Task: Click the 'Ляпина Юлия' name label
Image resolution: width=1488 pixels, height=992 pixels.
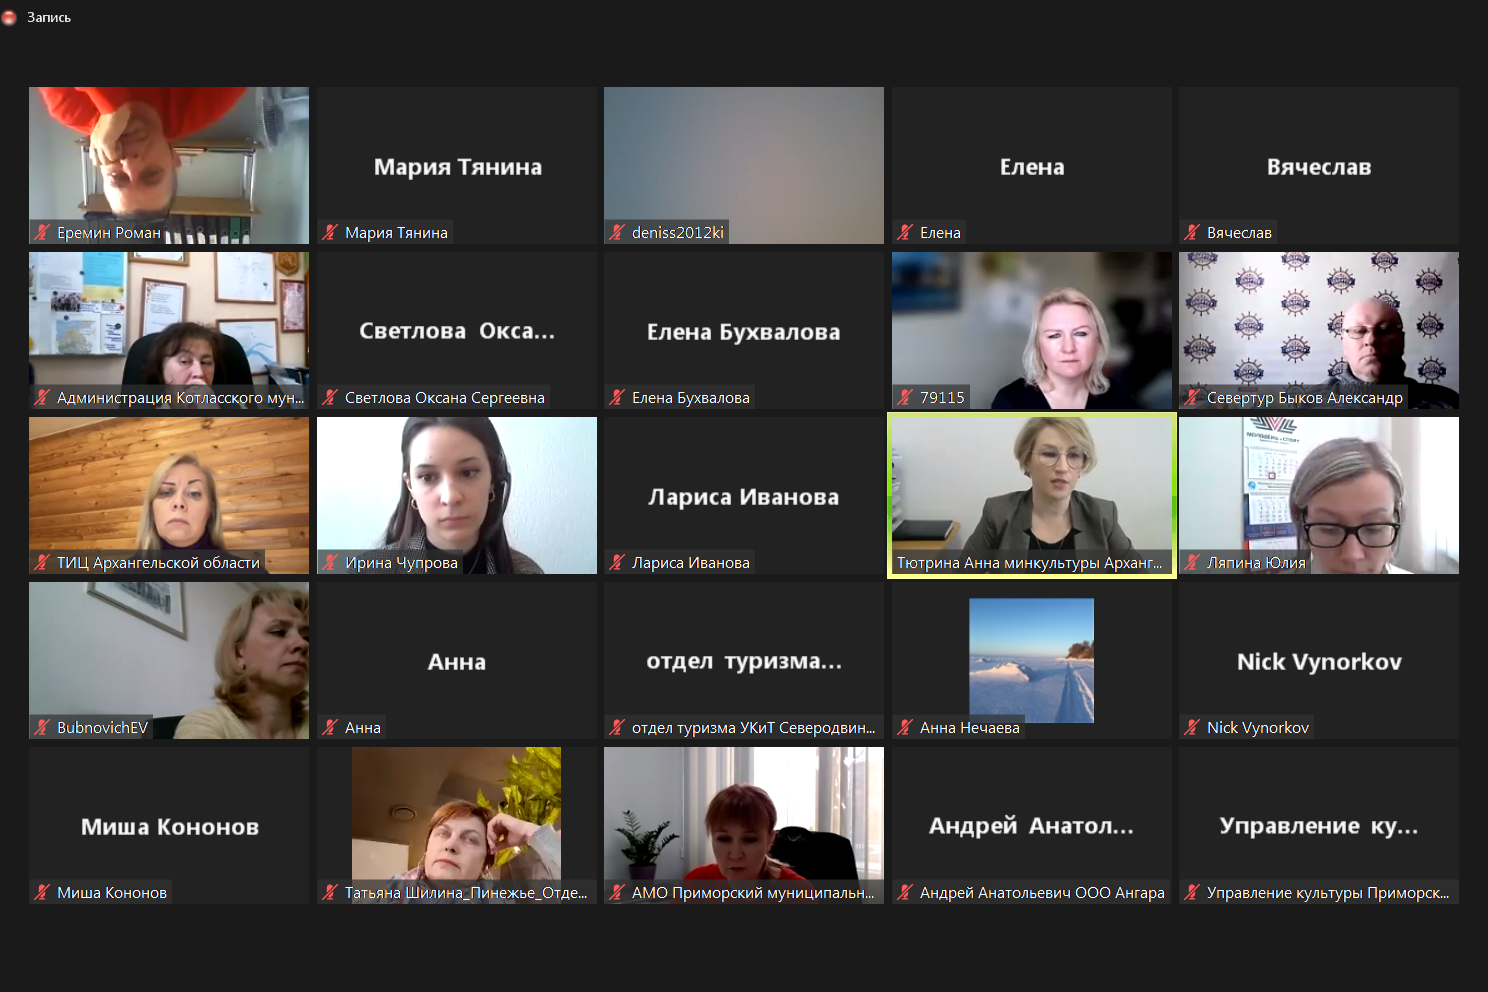Action: pos(1256,562)
